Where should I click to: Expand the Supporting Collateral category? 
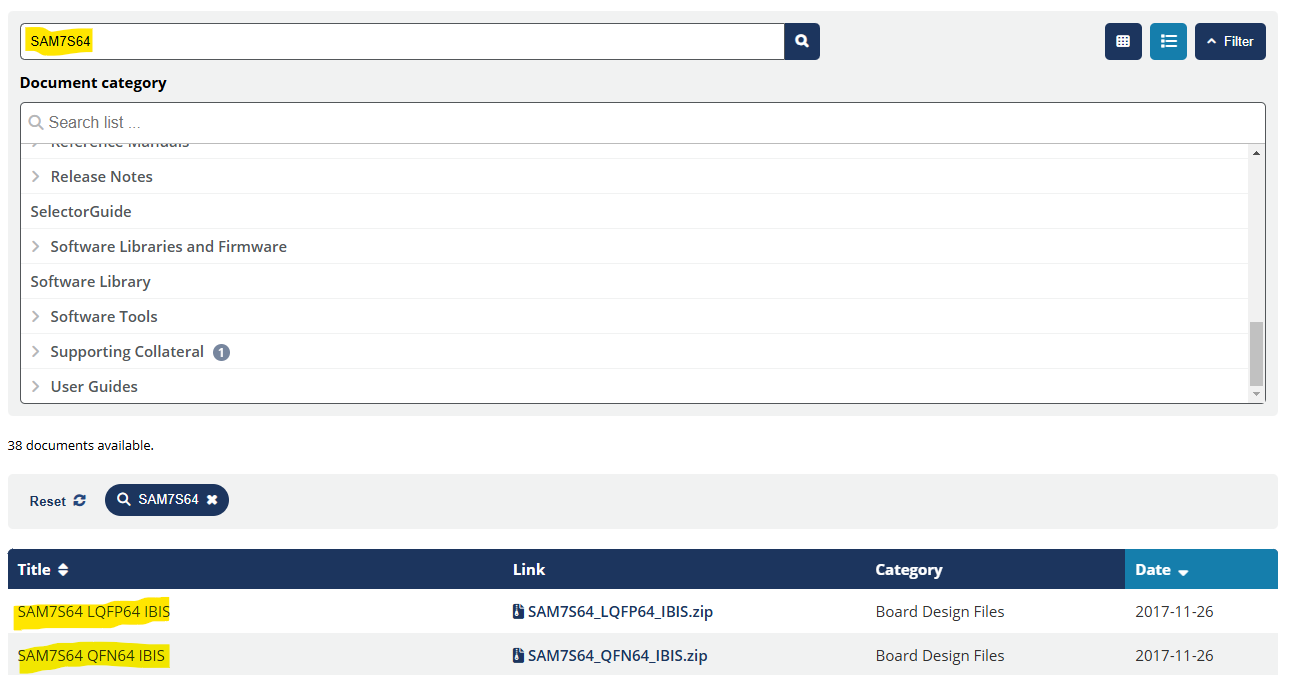pos(36,352)
